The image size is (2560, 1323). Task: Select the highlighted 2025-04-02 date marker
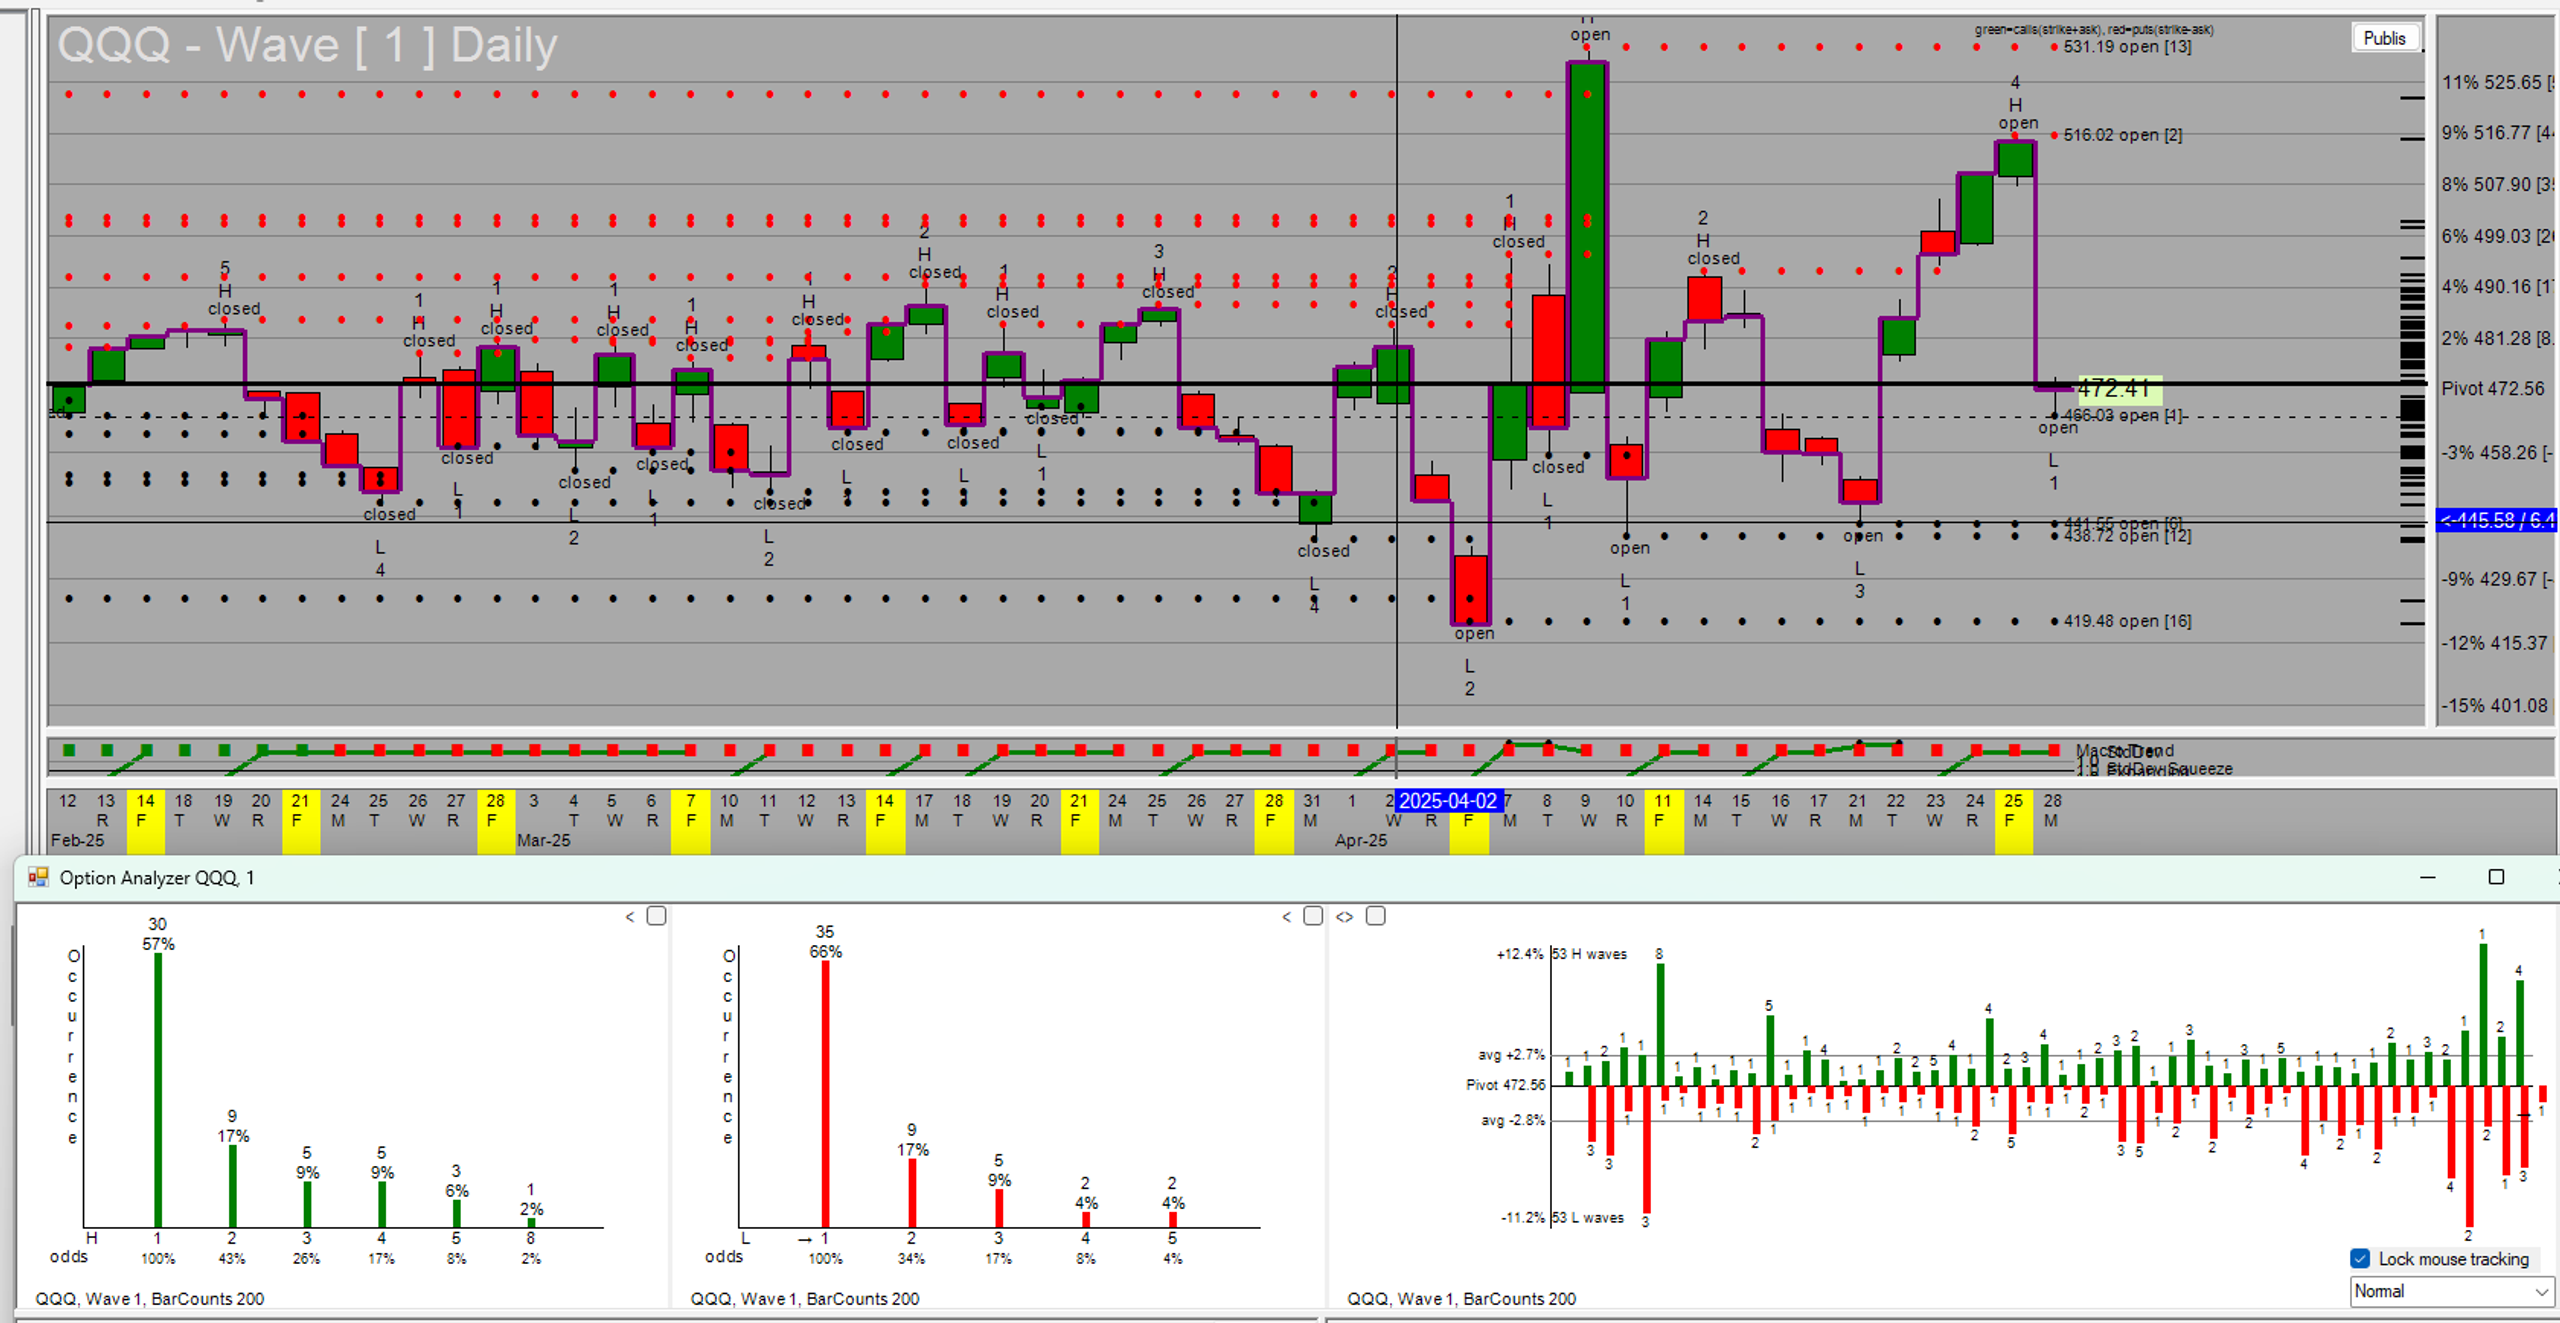coord(1448,801)
